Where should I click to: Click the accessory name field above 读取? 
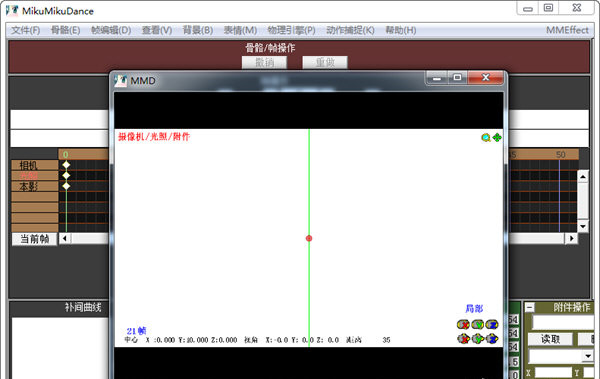click(x=563, y=322)
